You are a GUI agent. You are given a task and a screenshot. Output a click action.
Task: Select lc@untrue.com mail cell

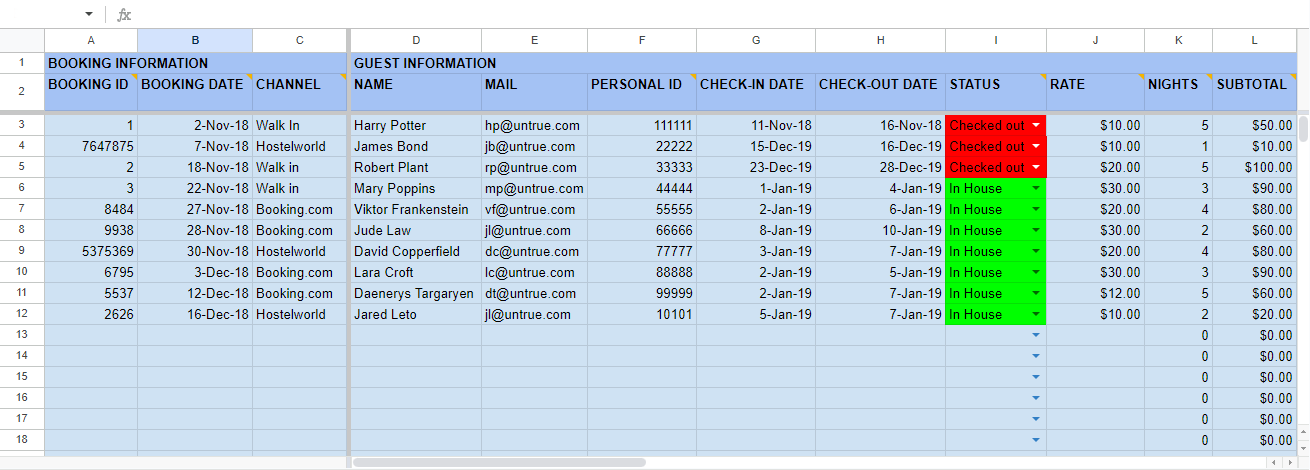tap(534, 273)
